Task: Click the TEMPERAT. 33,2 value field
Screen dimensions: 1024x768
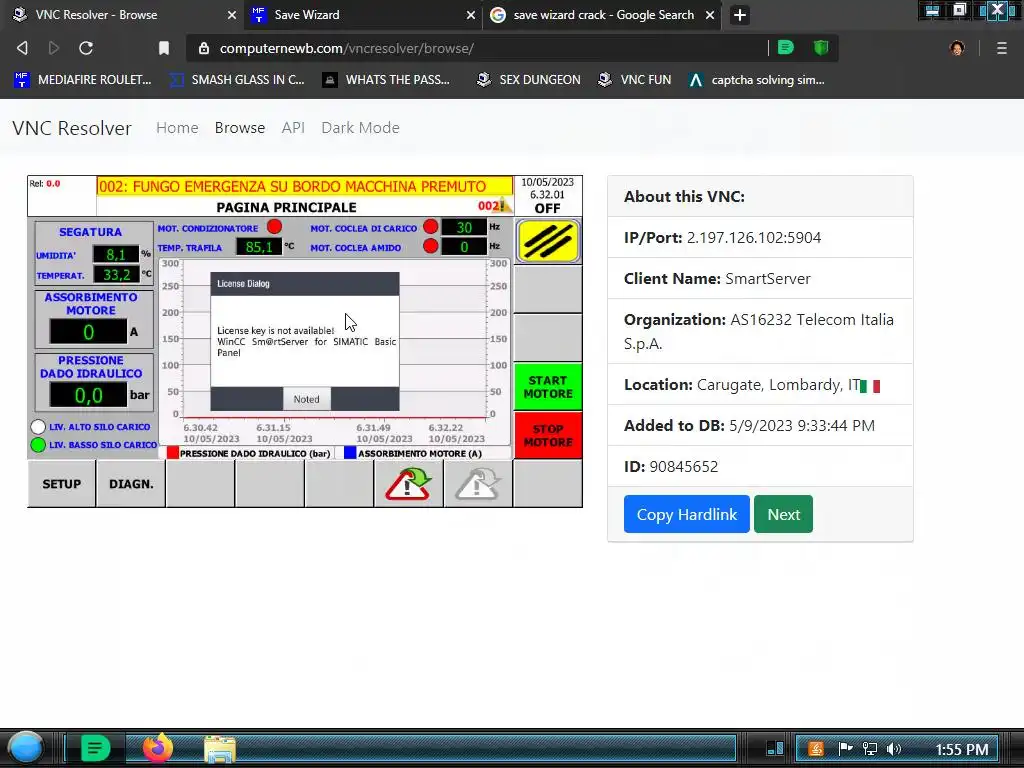Action: (116, 274)
